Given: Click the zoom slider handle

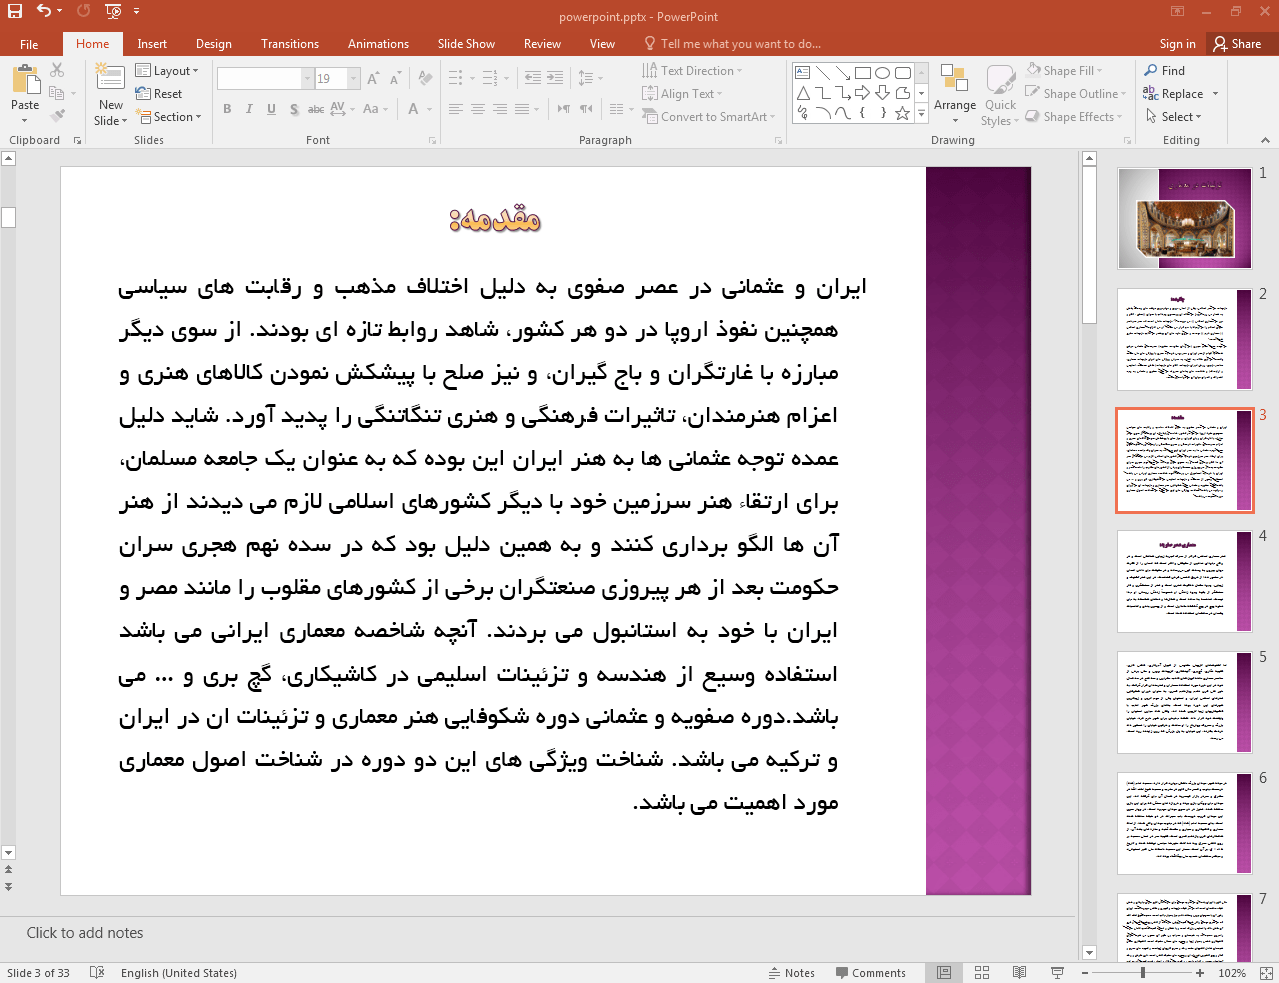Looking at the screenshot, I should point(1143,972).
